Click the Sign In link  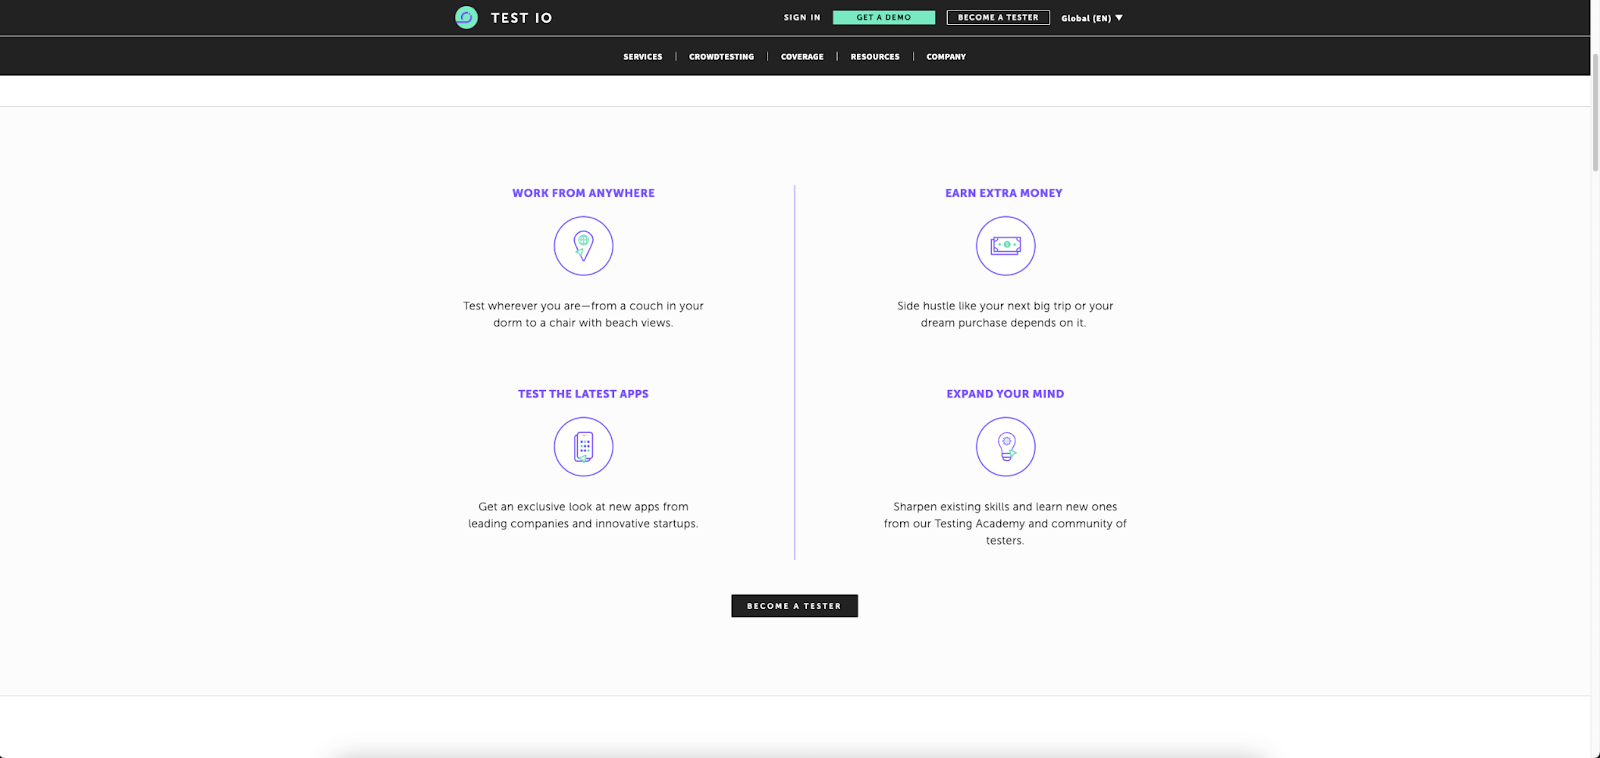coord(801,18)
